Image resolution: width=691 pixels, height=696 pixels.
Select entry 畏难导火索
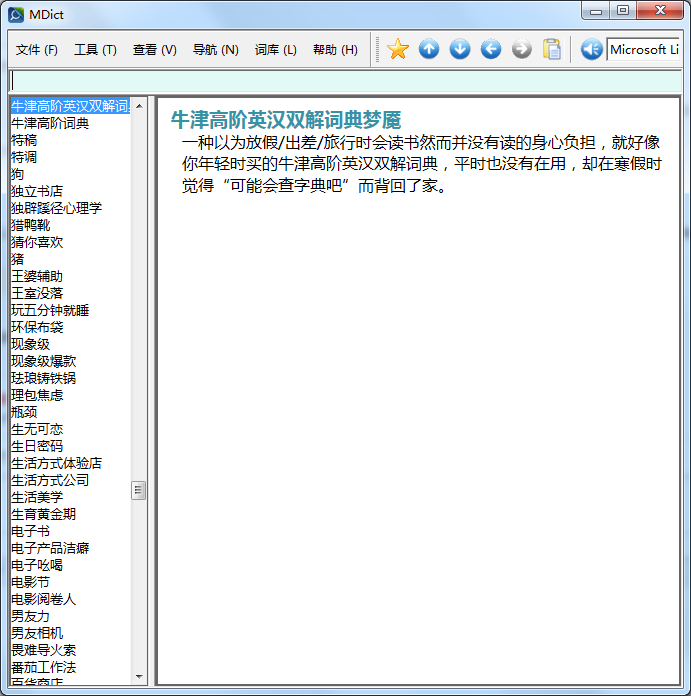[43, 651]
